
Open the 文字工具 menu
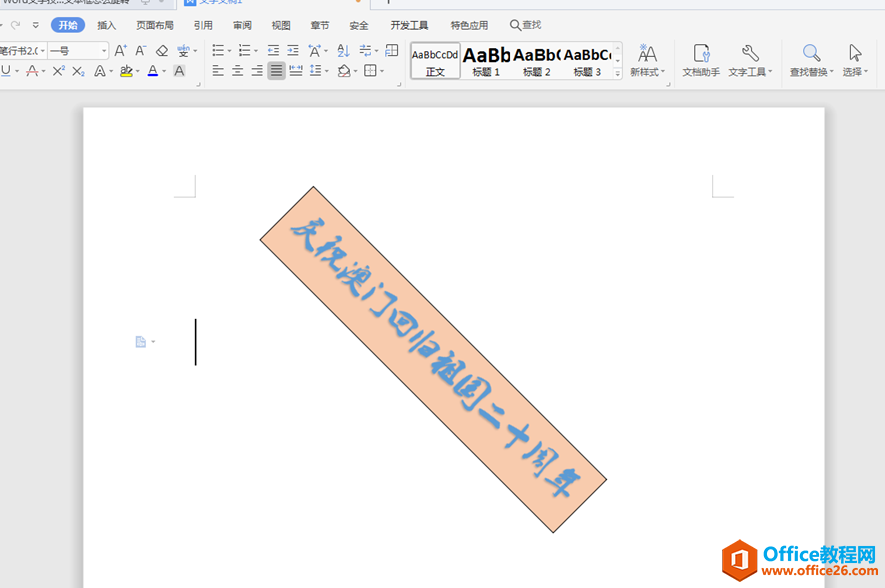click(x=750, y=60)
